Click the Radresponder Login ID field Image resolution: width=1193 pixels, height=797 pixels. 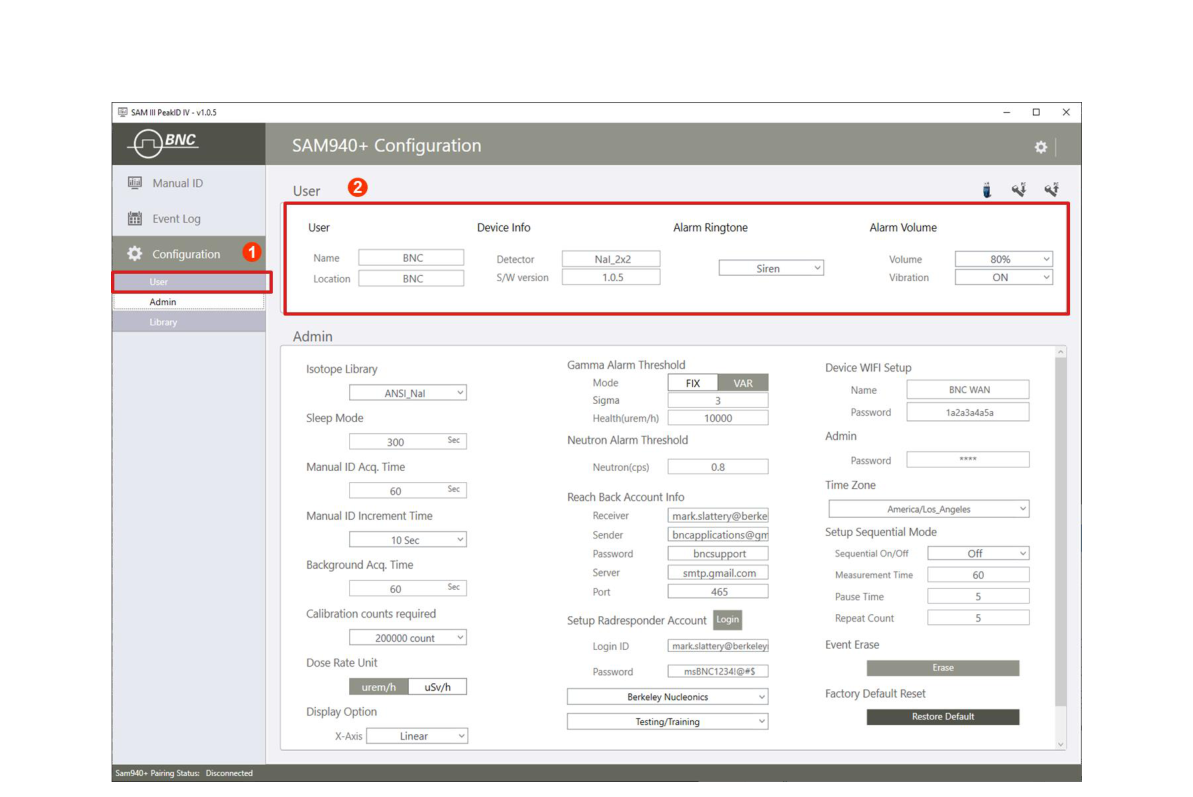point(717,646)
